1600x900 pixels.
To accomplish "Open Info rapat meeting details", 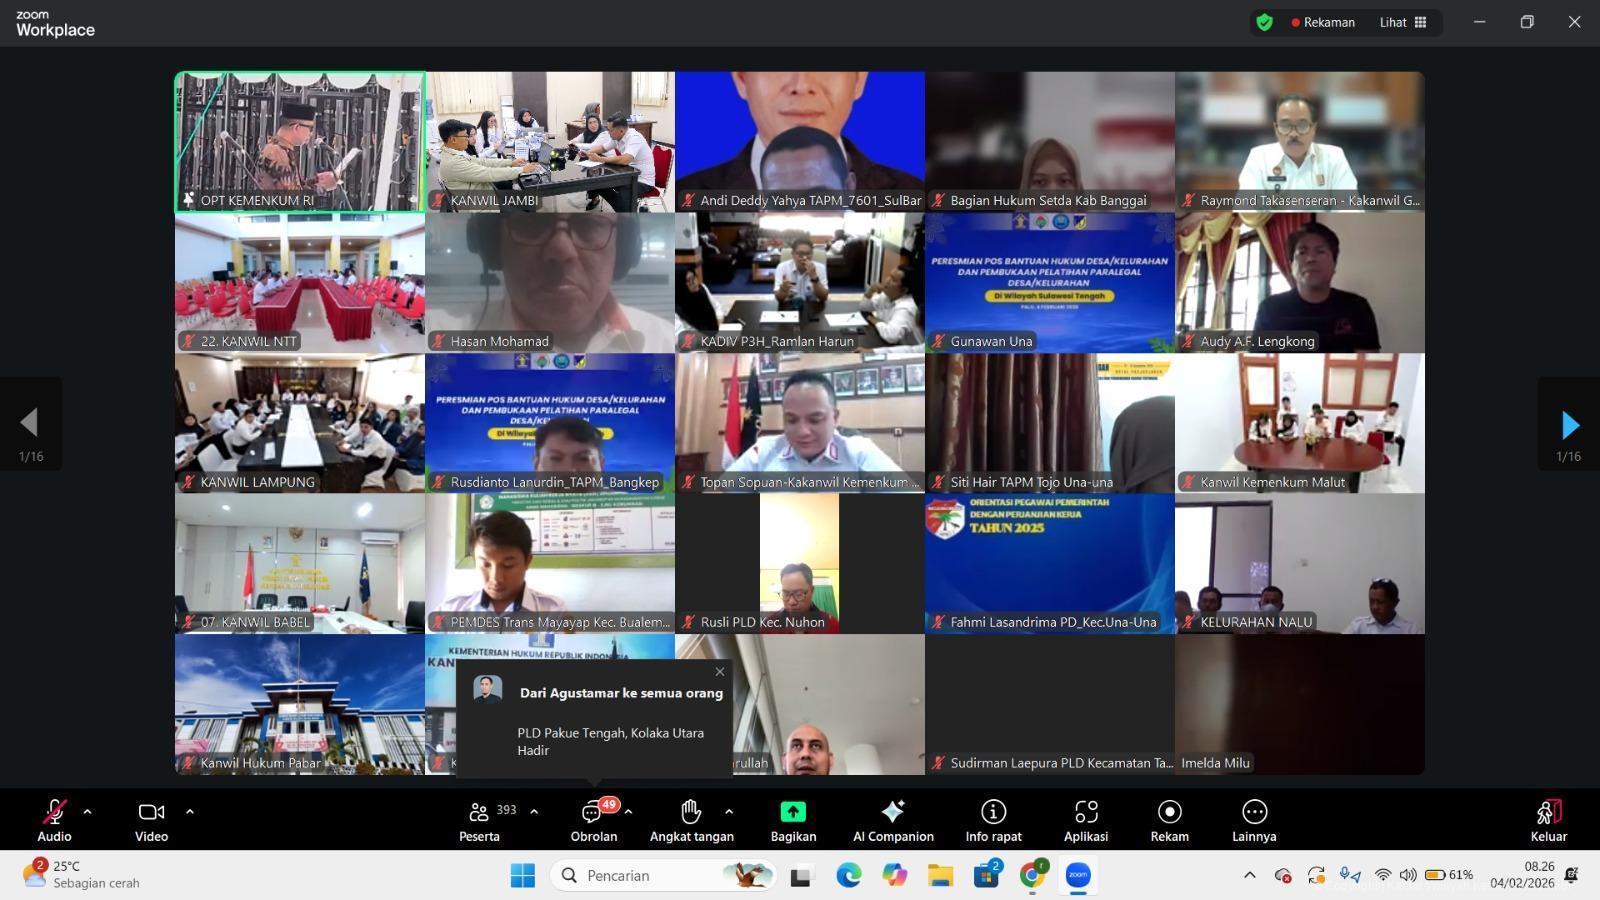I will click(993, 820).
